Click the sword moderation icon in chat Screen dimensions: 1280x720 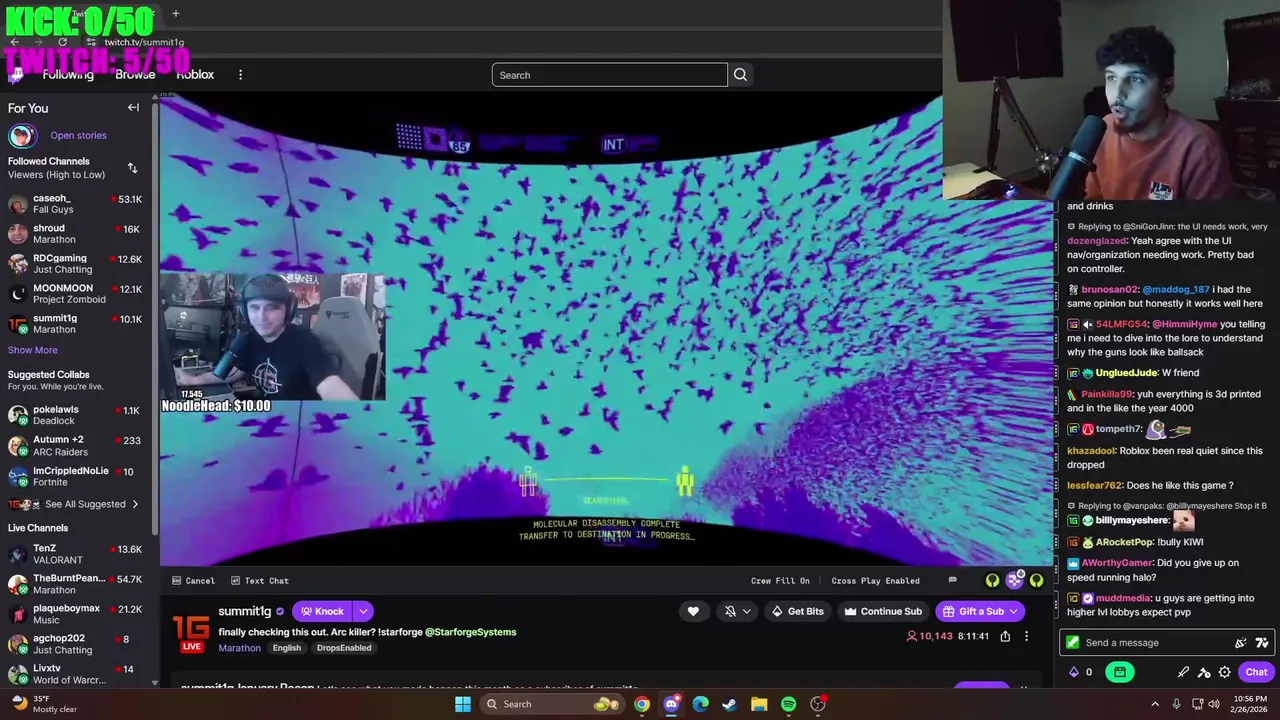point(1183,672)
